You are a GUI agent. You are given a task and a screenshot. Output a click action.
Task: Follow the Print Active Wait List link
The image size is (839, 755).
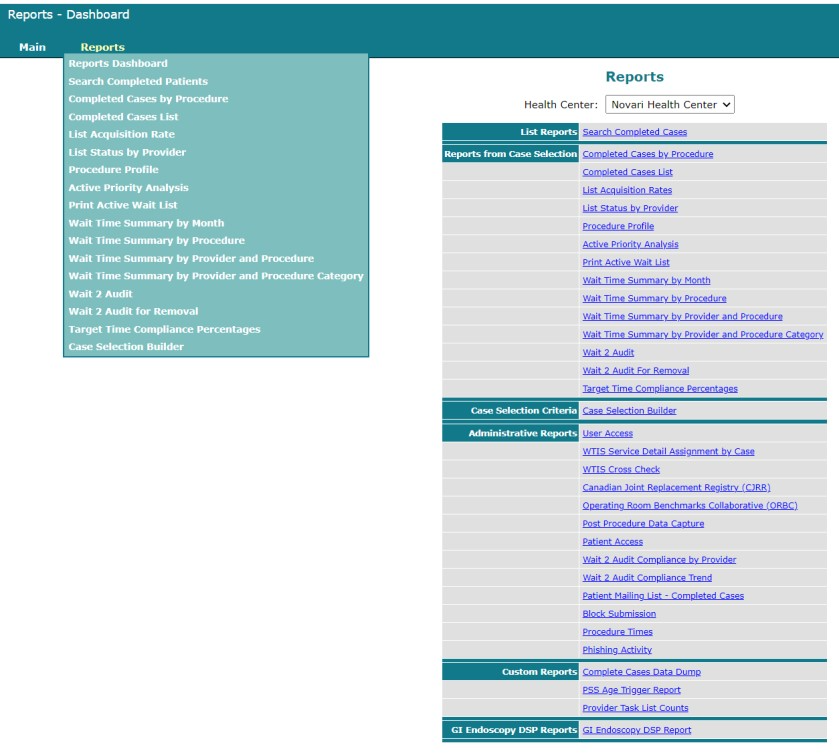[626, 262]
